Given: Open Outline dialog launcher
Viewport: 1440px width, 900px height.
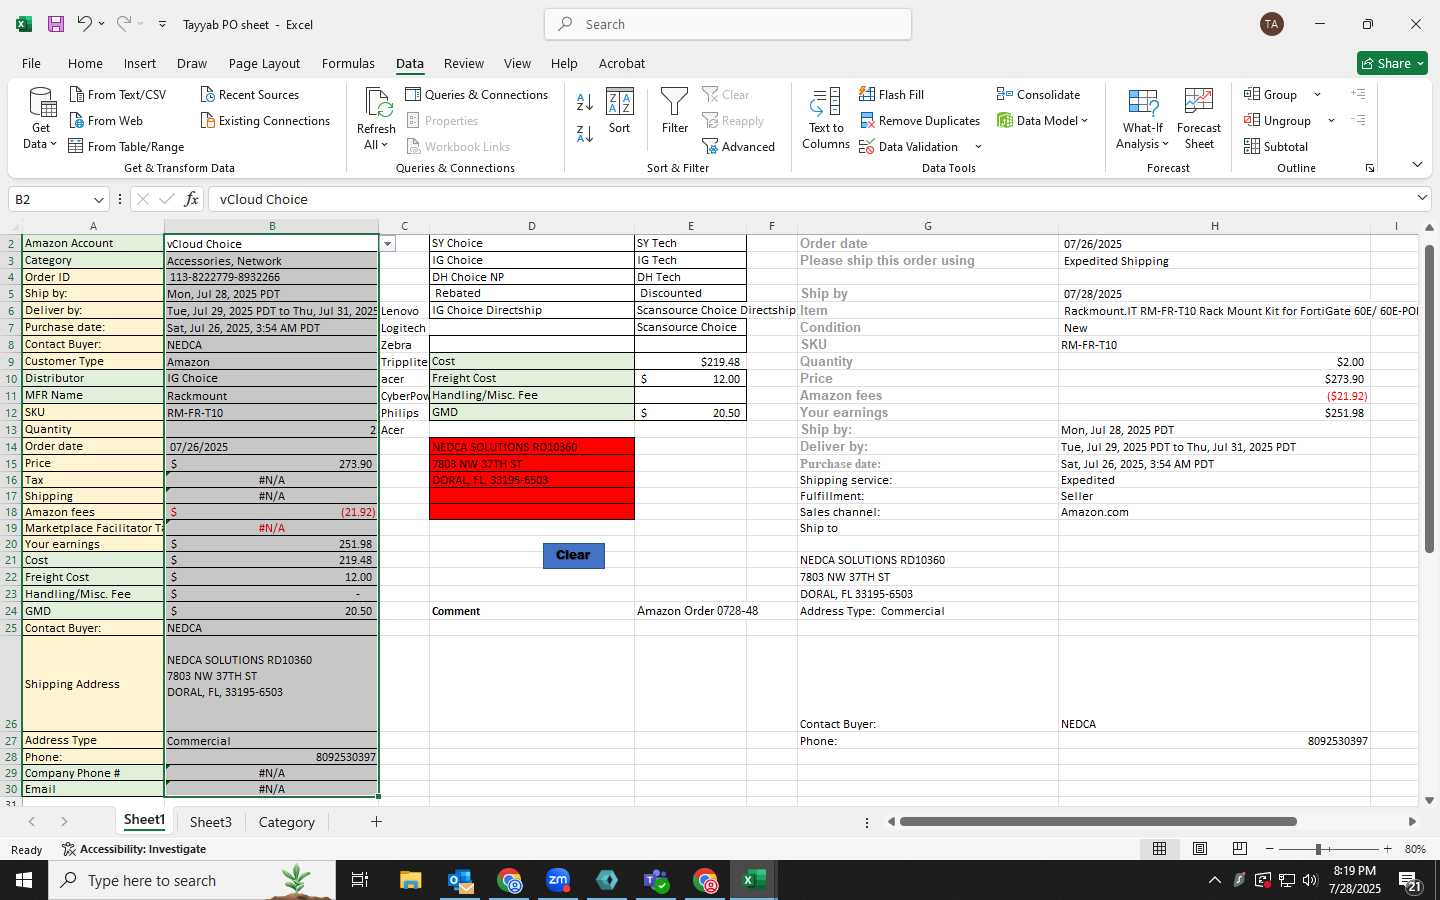Looking at the screenshot, I should (x=1370, y=168).
